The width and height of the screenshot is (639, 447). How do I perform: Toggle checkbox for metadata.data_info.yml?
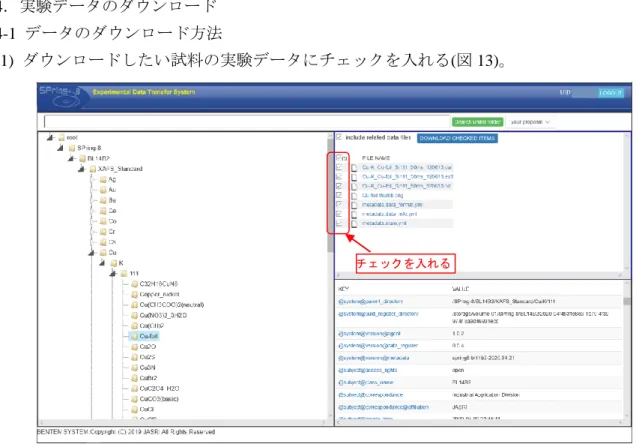tap(339, 214)
